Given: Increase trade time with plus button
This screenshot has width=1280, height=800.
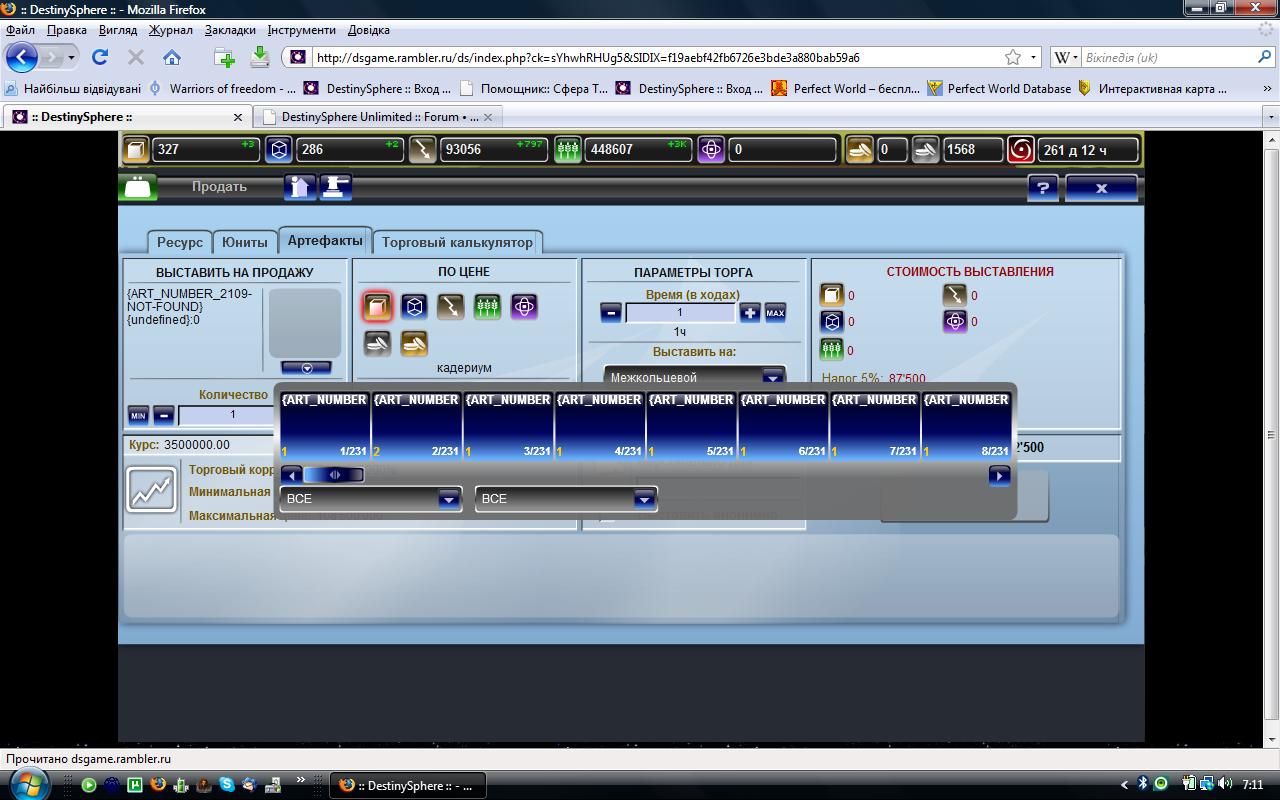Looking at the screenshot, I should [750, 313].
